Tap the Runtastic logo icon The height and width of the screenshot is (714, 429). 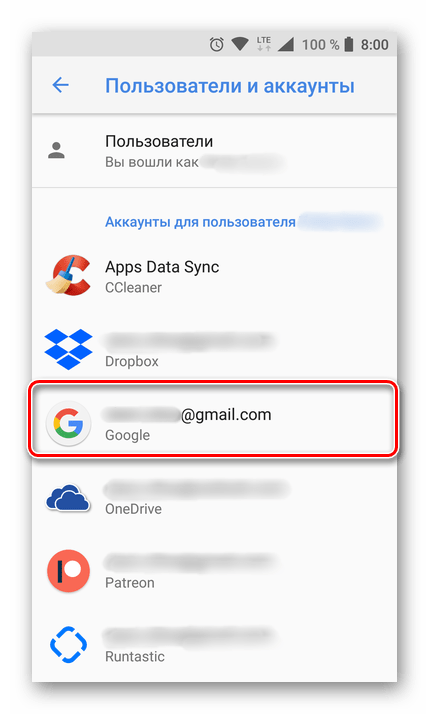[x=68, y=644]
